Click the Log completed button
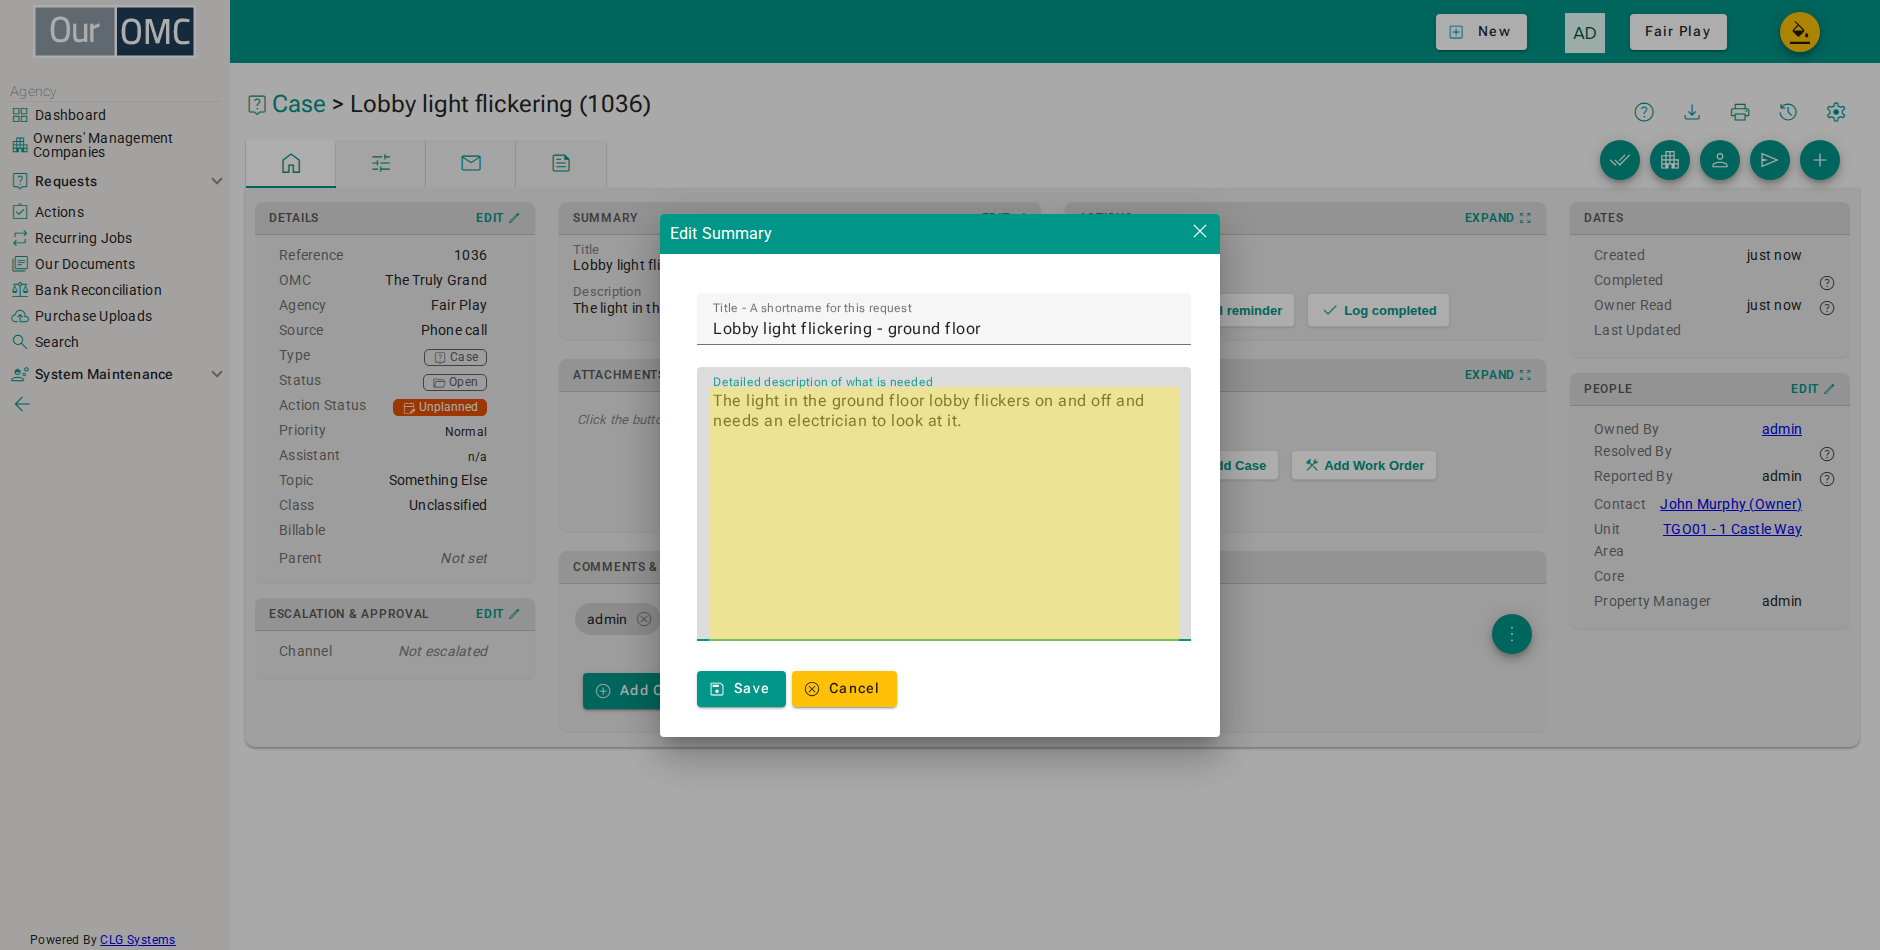 pos(1379,310)
